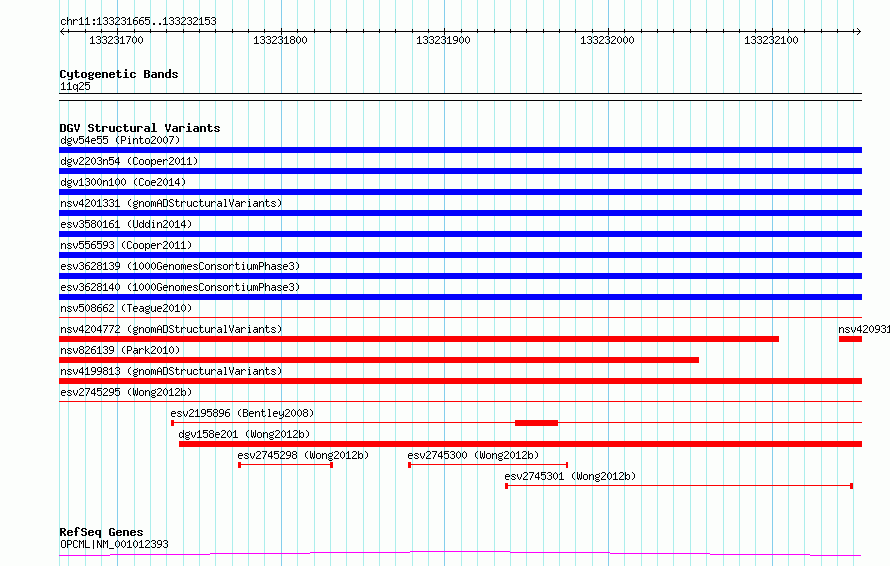This screenshot has height=566, width=890.
Task: Click the blue bar under esv3628140
Action: [x=460, y=297]
